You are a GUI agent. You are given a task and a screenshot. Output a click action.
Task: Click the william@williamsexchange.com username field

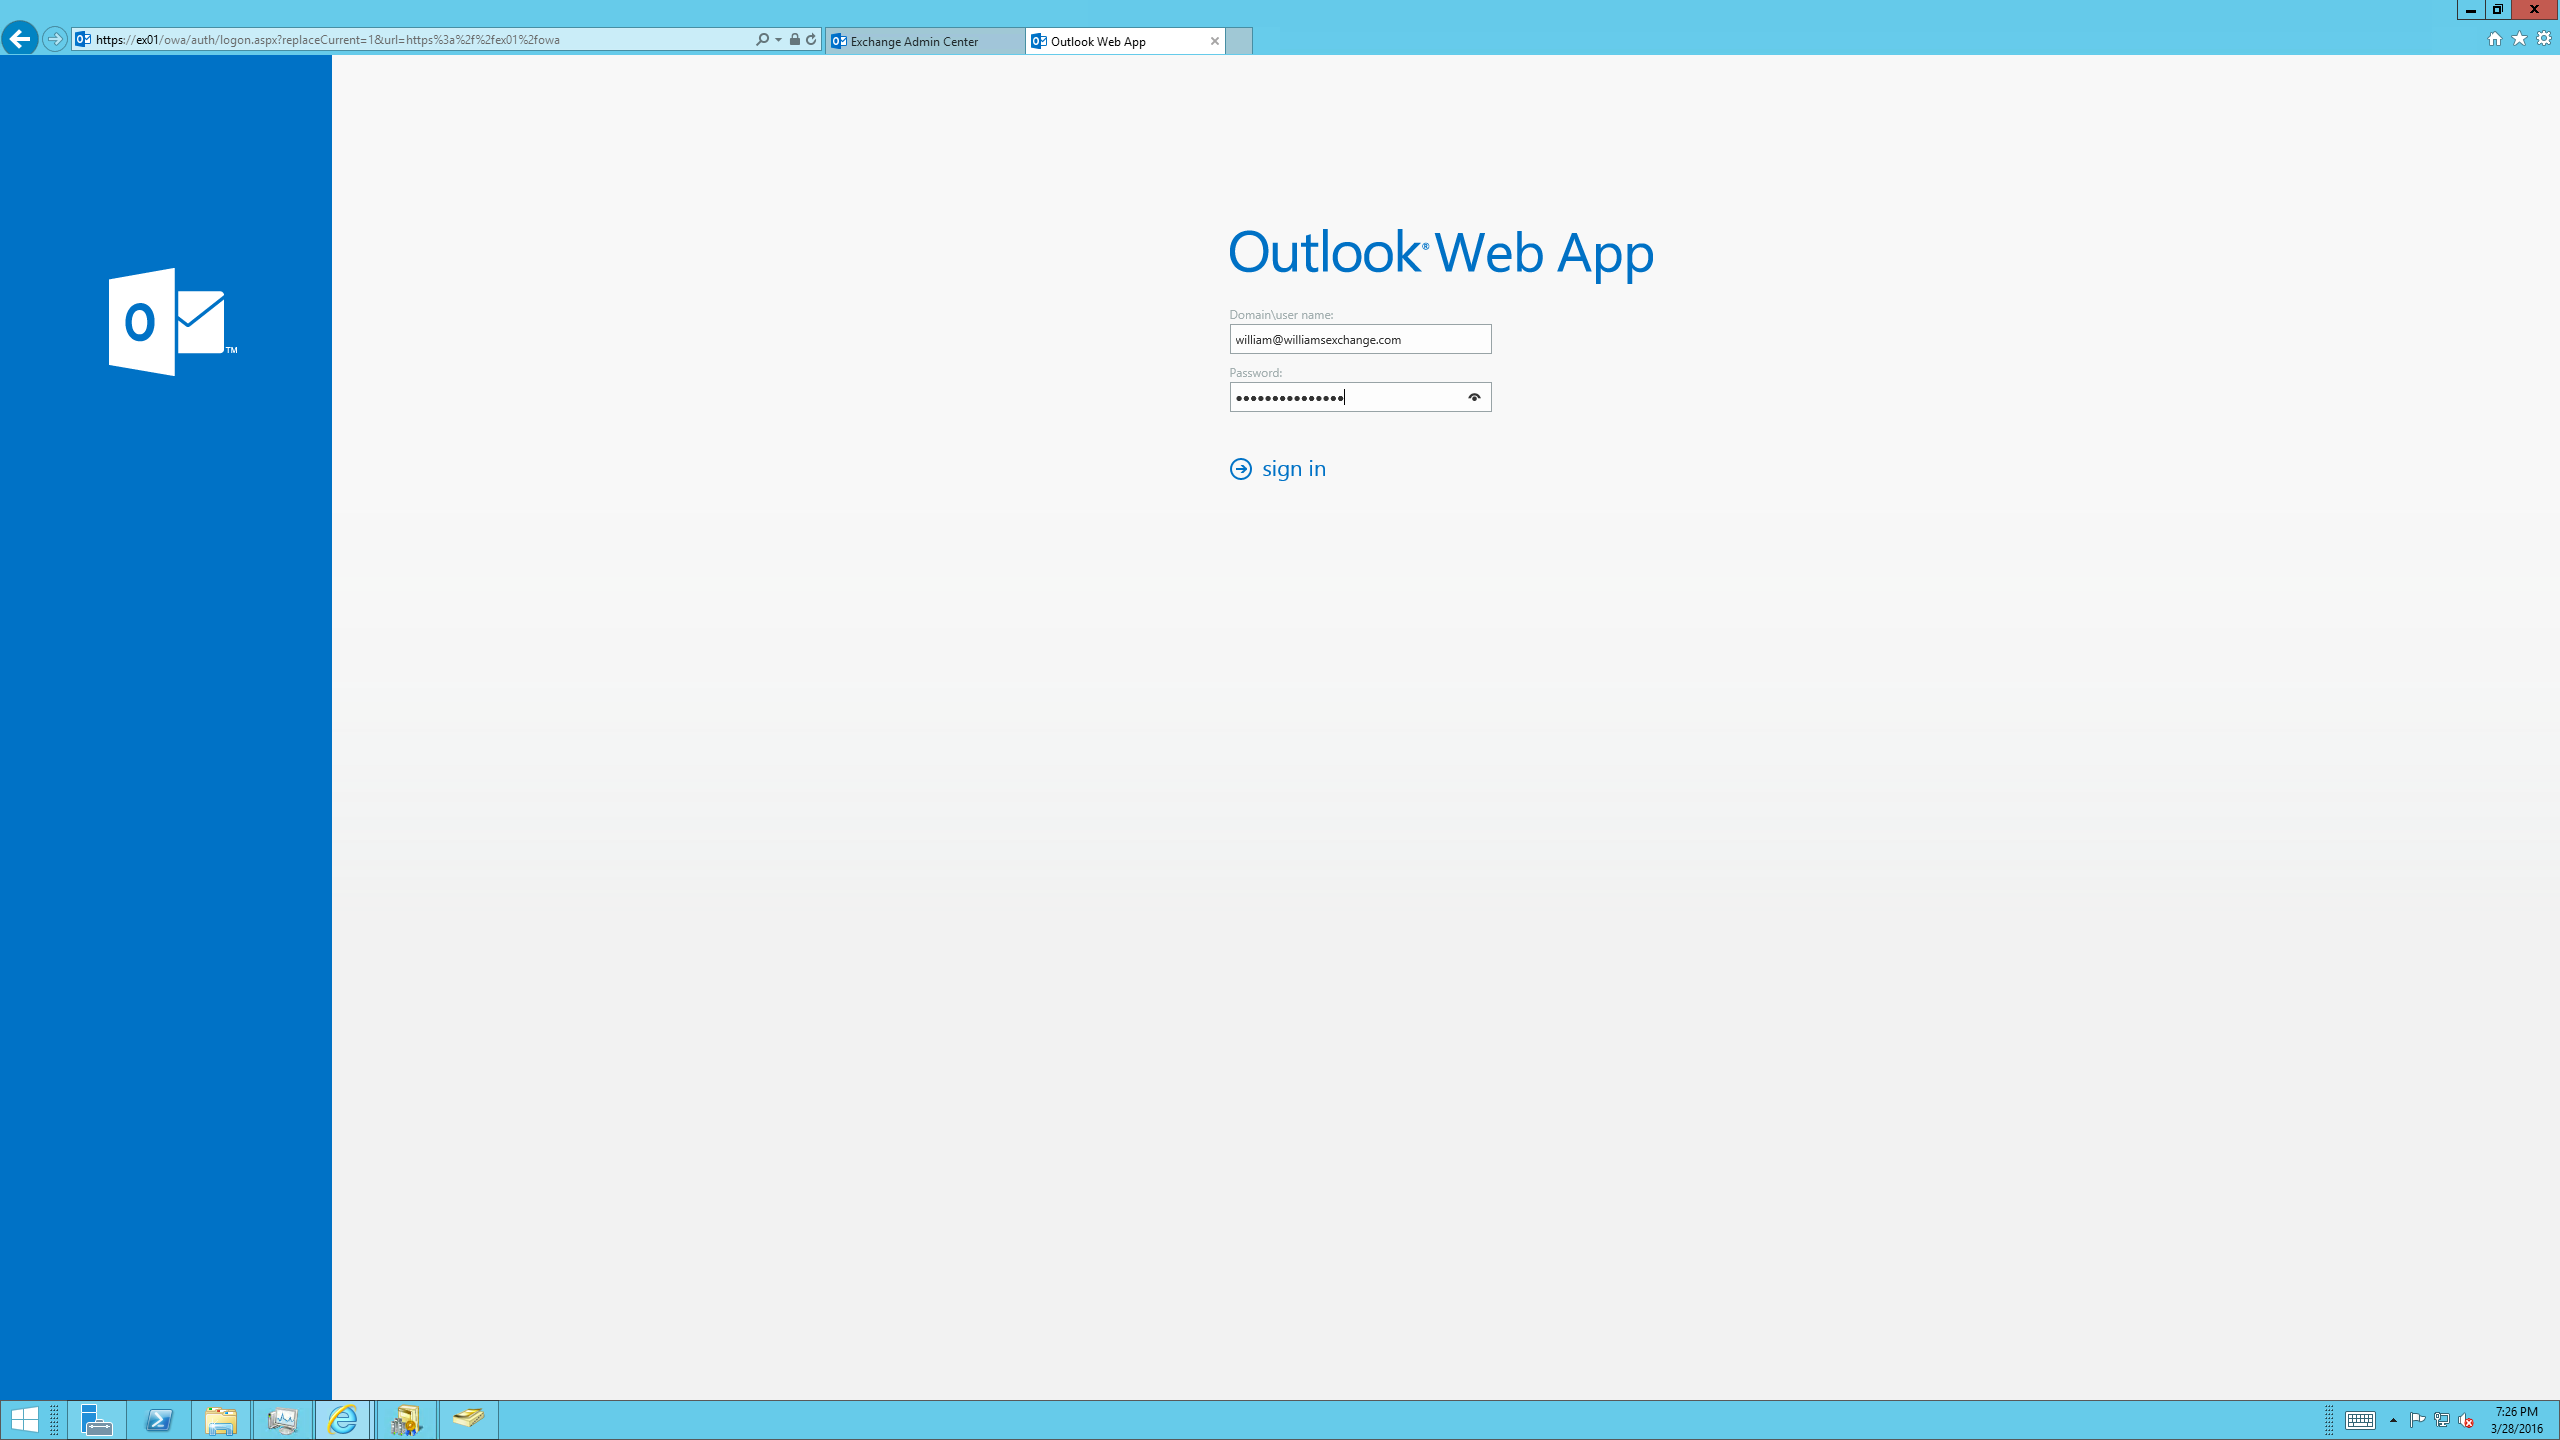point(1359,338)
